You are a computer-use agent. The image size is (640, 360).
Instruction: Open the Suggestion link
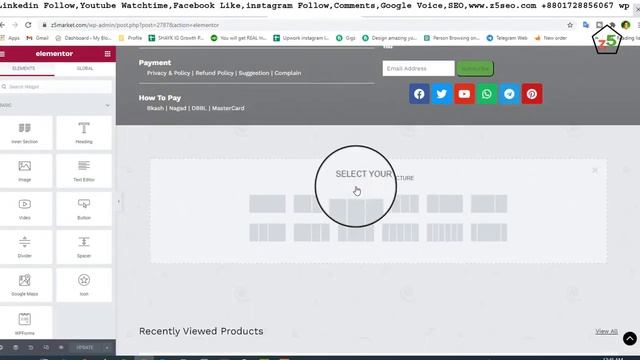tap(254, 73)
